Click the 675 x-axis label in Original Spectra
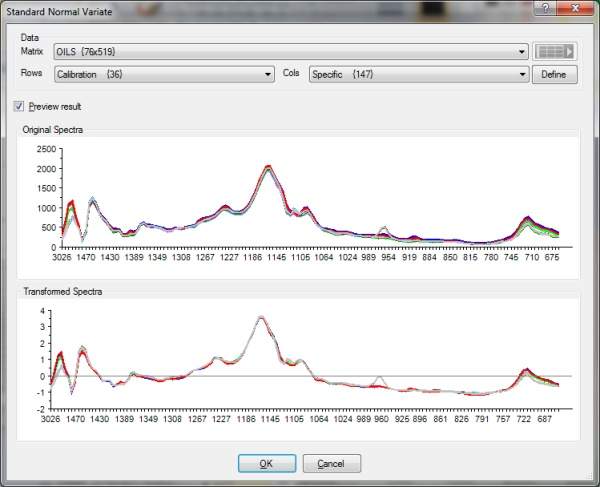Screen dimensions: 600x487 pyautogui.click(x=550, y=257)
